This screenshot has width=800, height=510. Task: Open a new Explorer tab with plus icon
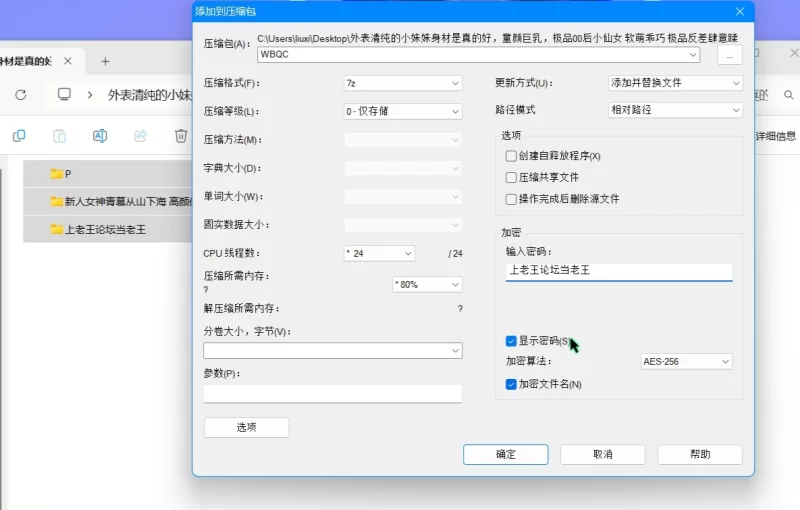point(105,62)
